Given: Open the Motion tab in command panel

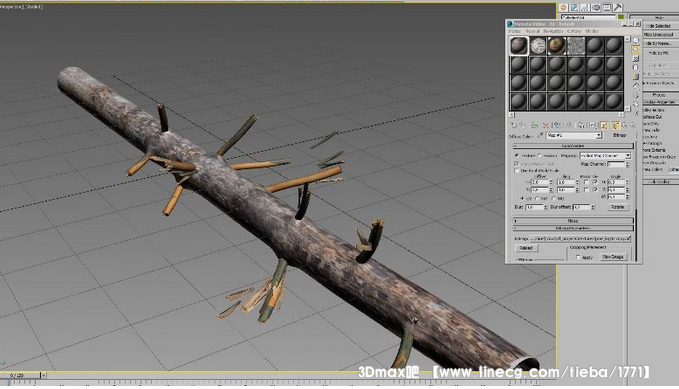Looking at the screenshot, I should pyautogui.click(x=596, y=7).
